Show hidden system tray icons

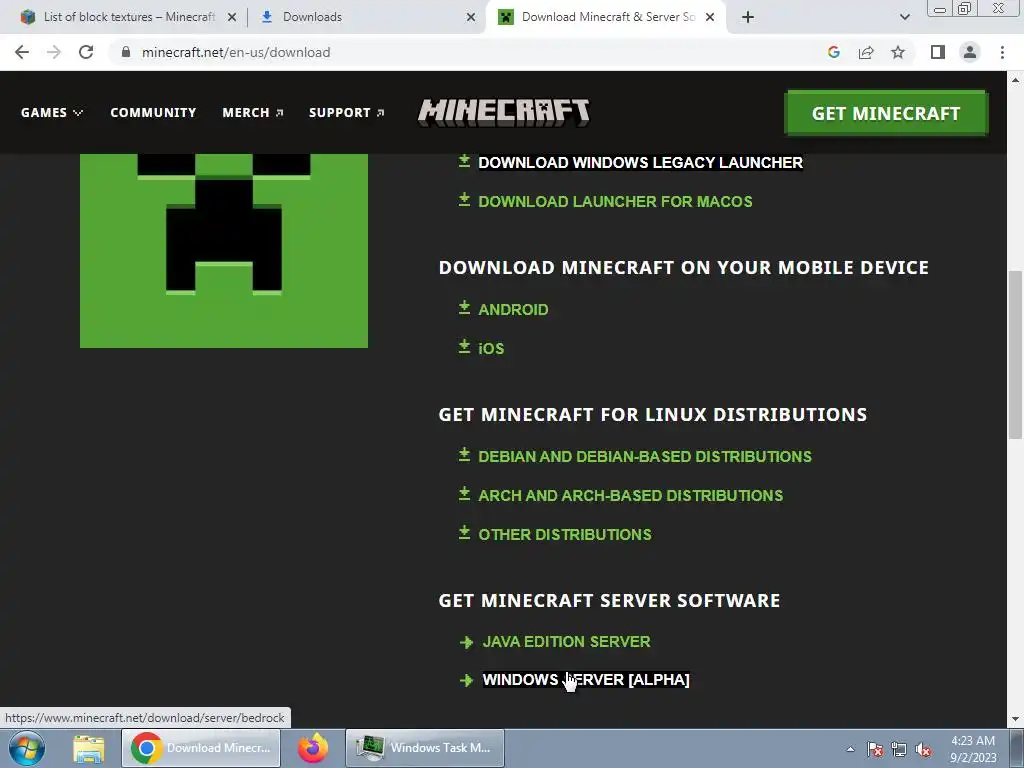850,750
